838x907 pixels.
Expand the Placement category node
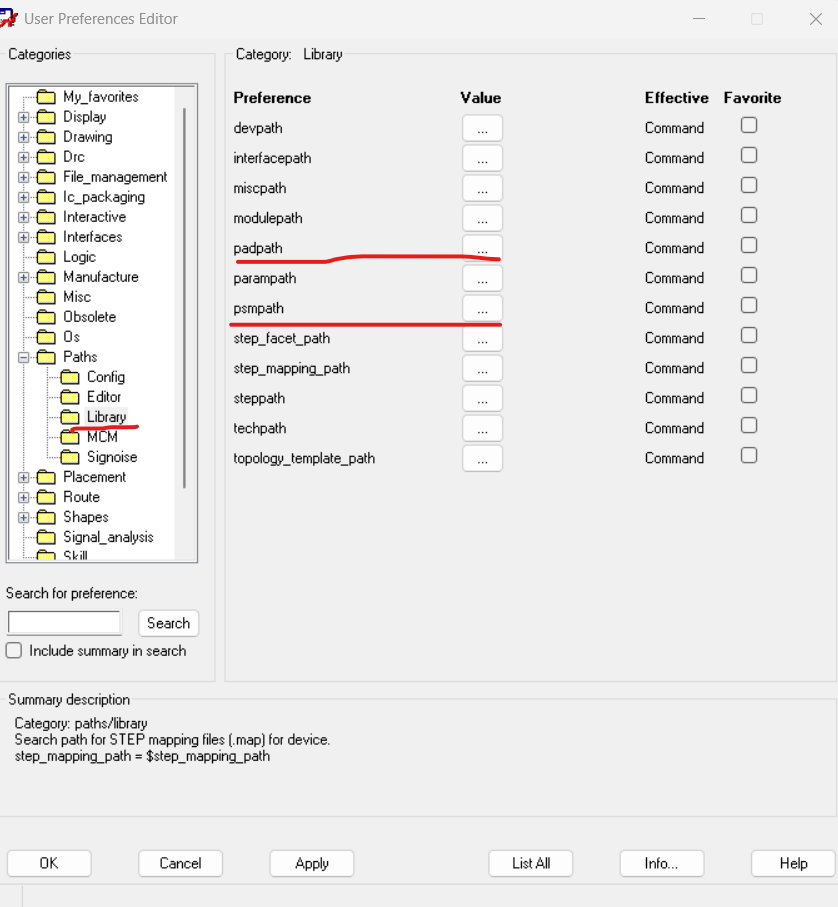click(x=23, y=477)
